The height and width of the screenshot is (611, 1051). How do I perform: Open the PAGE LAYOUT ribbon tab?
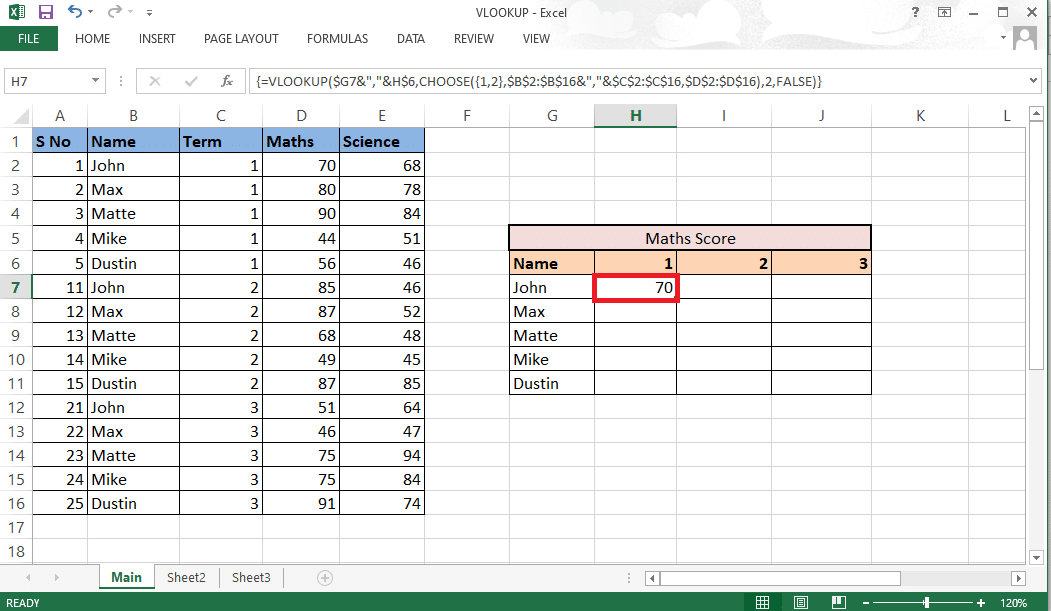(241, 39)
